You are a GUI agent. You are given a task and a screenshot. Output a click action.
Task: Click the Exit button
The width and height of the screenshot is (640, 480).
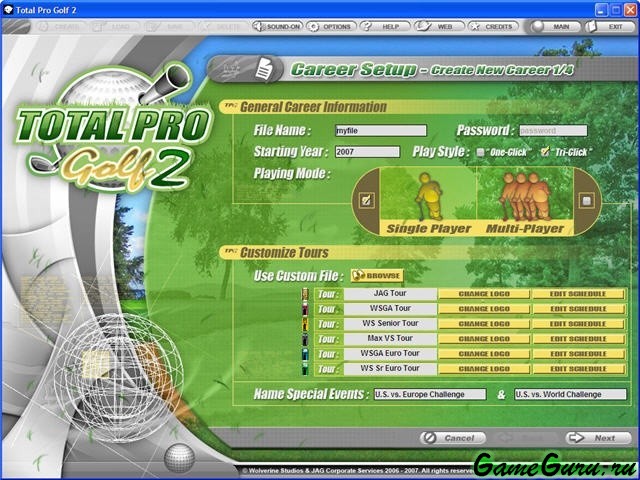point(610,27)
